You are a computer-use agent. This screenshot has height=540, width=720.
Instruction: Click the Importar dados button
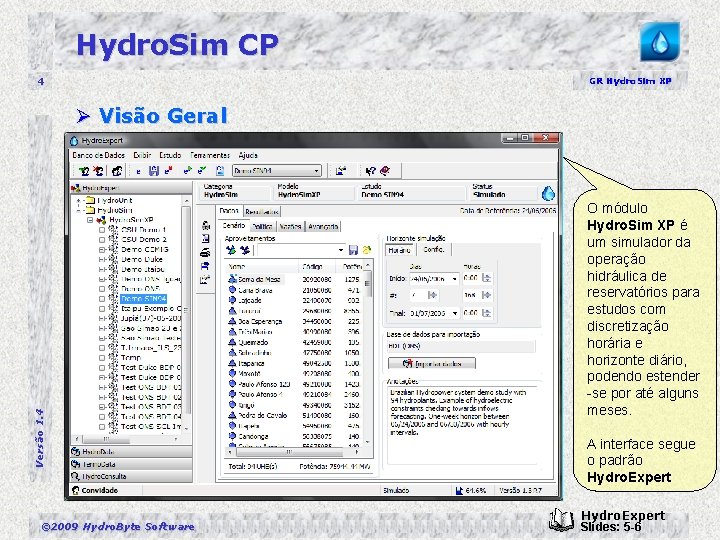point(432,364)
